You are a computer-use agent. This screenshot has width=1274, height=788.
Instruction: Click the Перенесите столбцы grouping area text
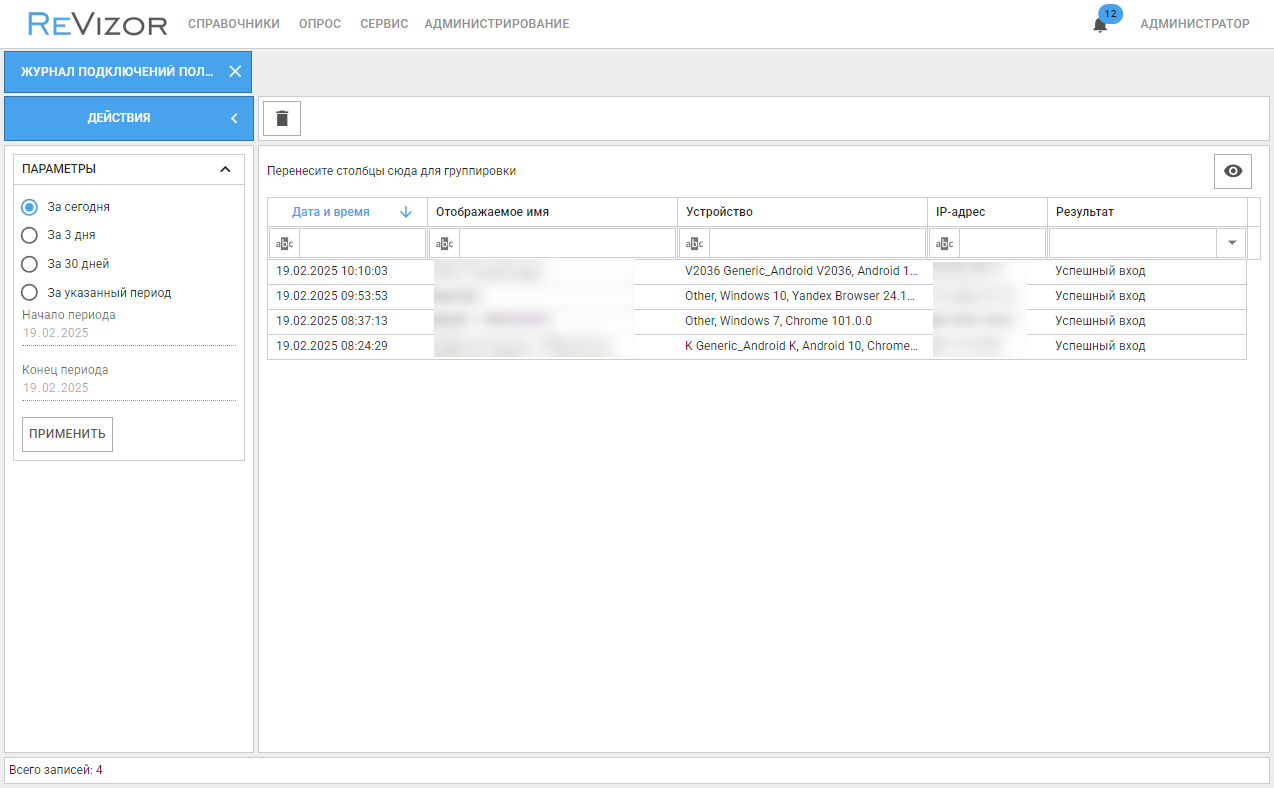pos(391,171)
